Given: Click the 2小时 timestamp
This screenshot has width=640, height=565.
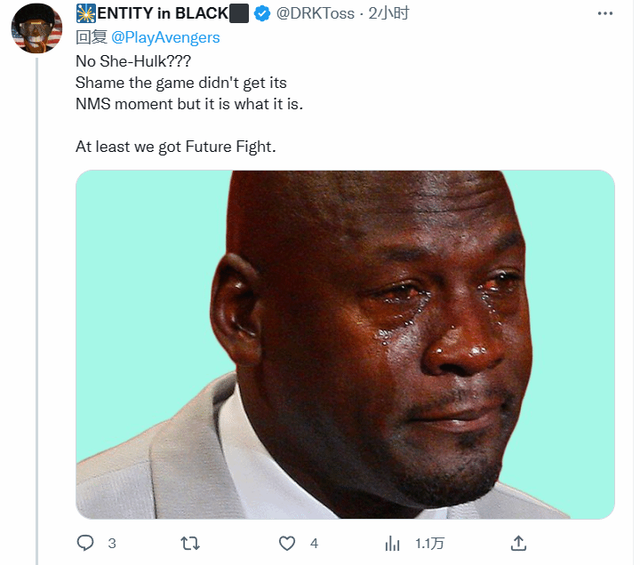Looking at the screenshot, I should pos(389,13).
